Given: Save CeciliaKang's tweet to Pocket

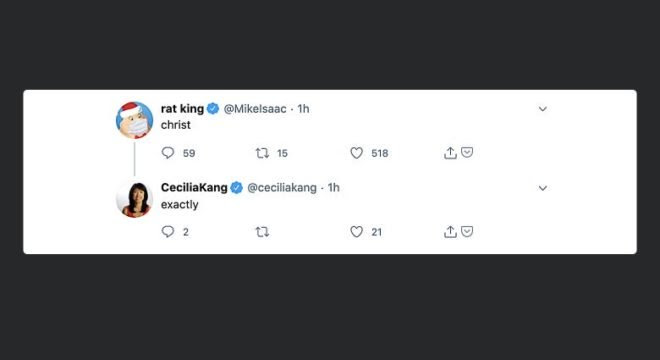Looking at the screenshot, I should click(467, 231).
